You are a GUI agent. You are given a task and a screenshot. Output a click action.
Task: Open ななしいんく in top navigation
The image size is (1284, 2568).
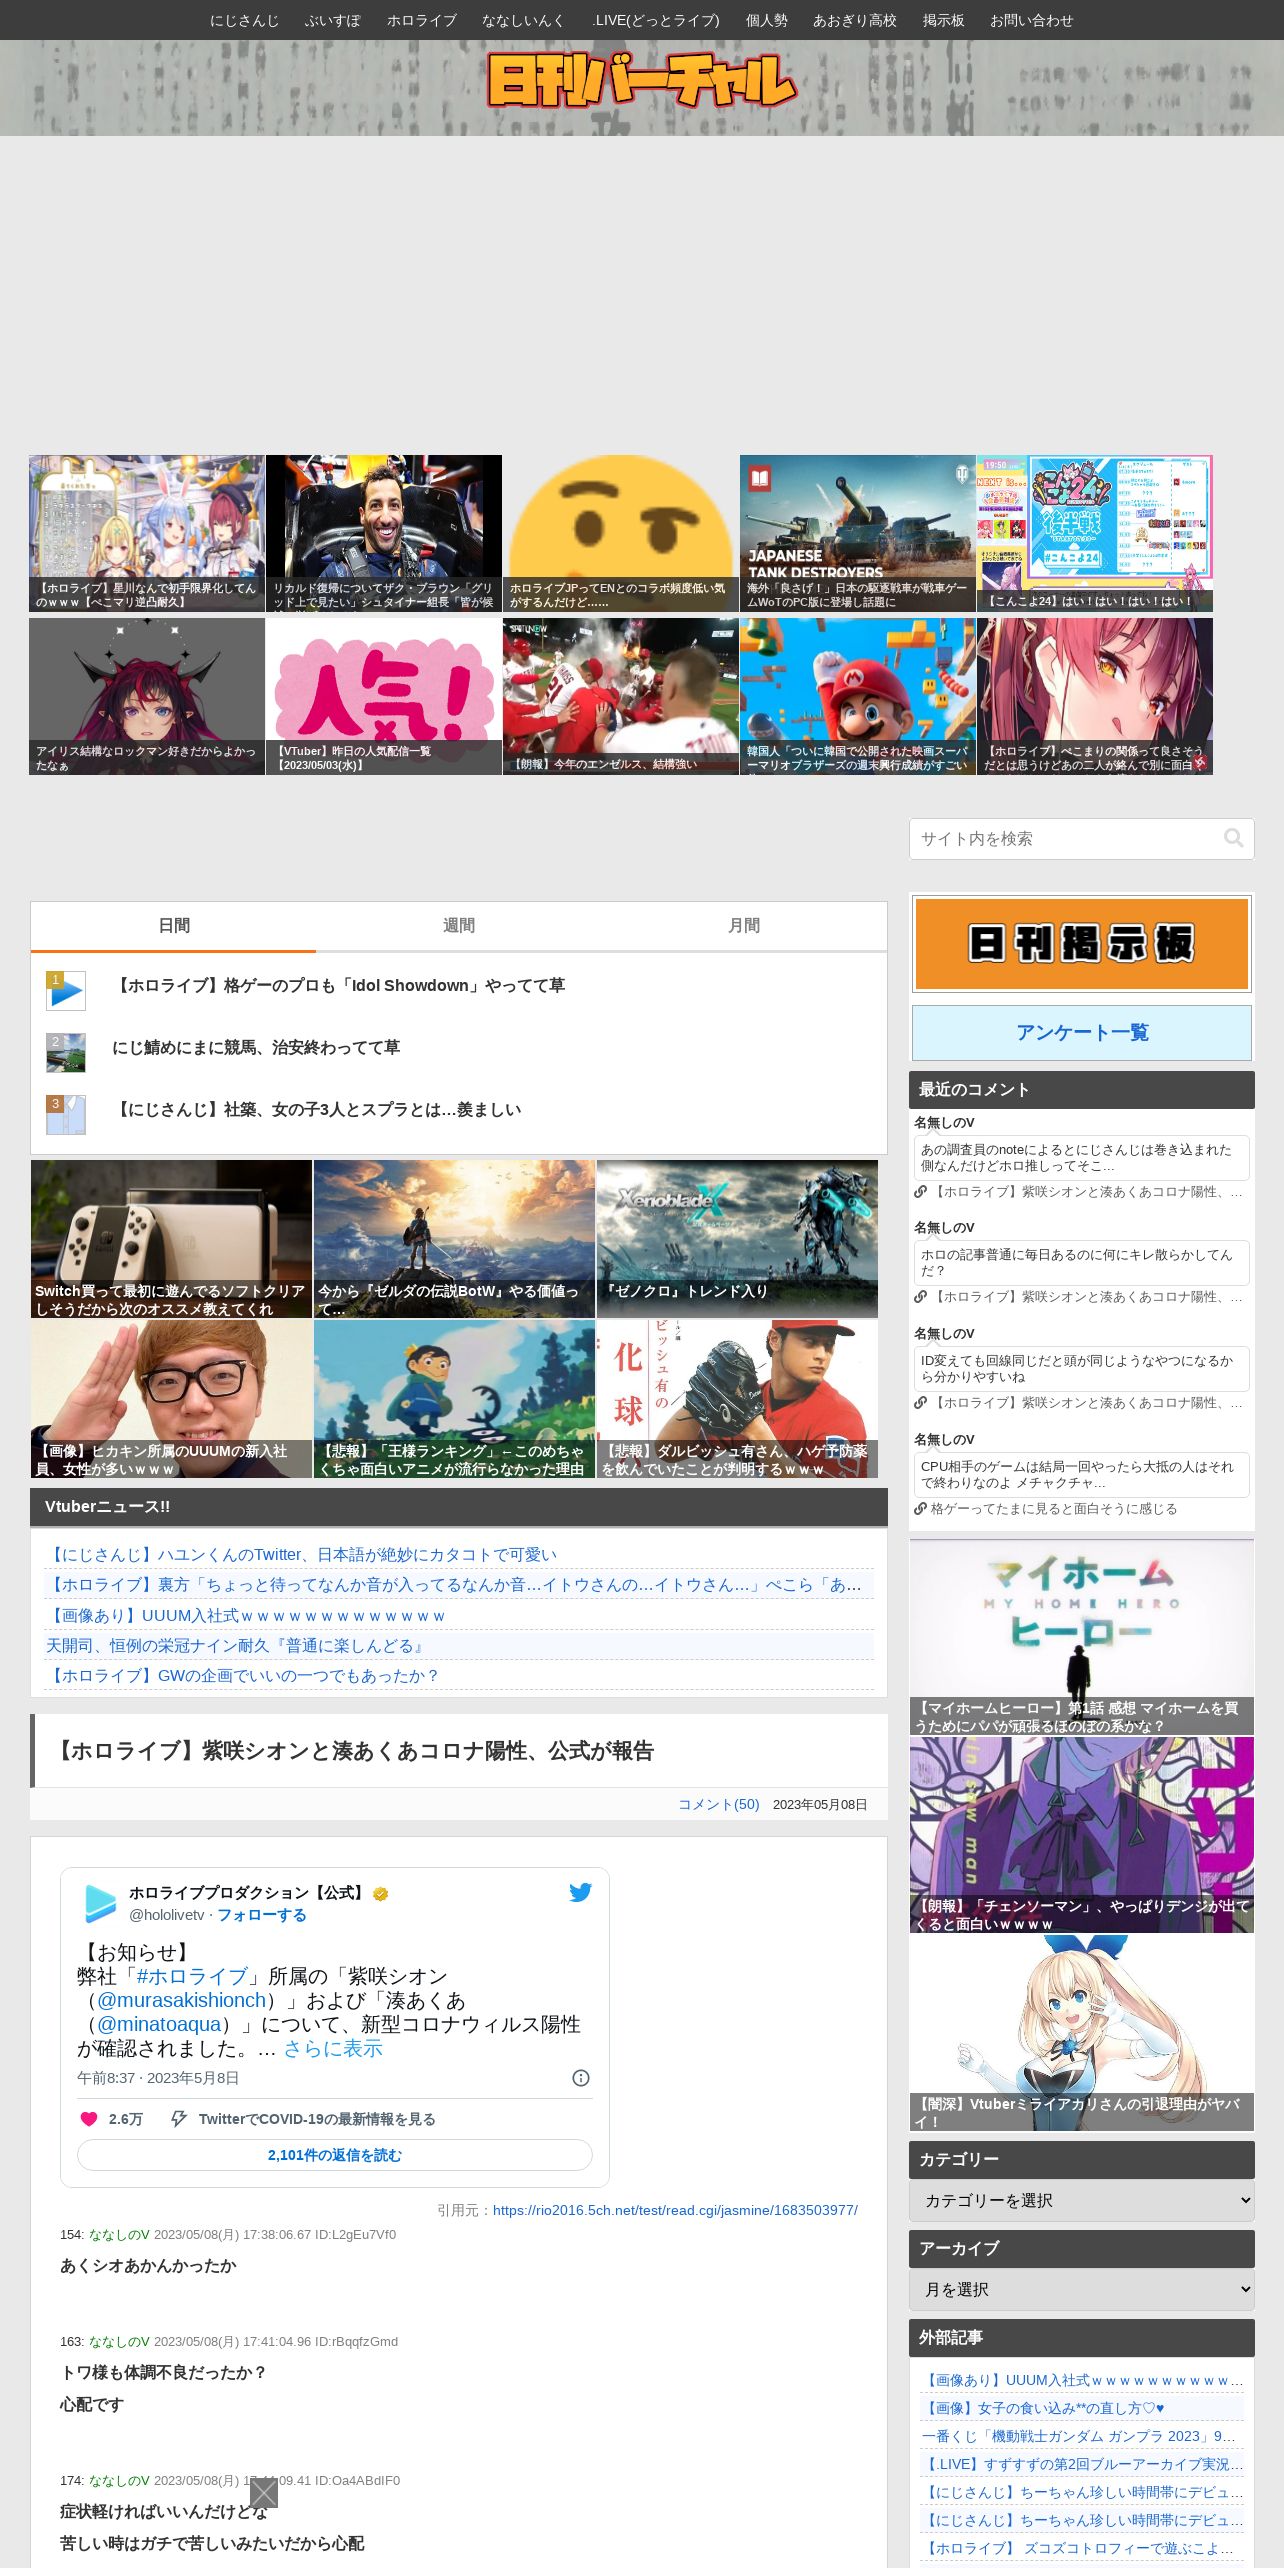pos(524,20)
